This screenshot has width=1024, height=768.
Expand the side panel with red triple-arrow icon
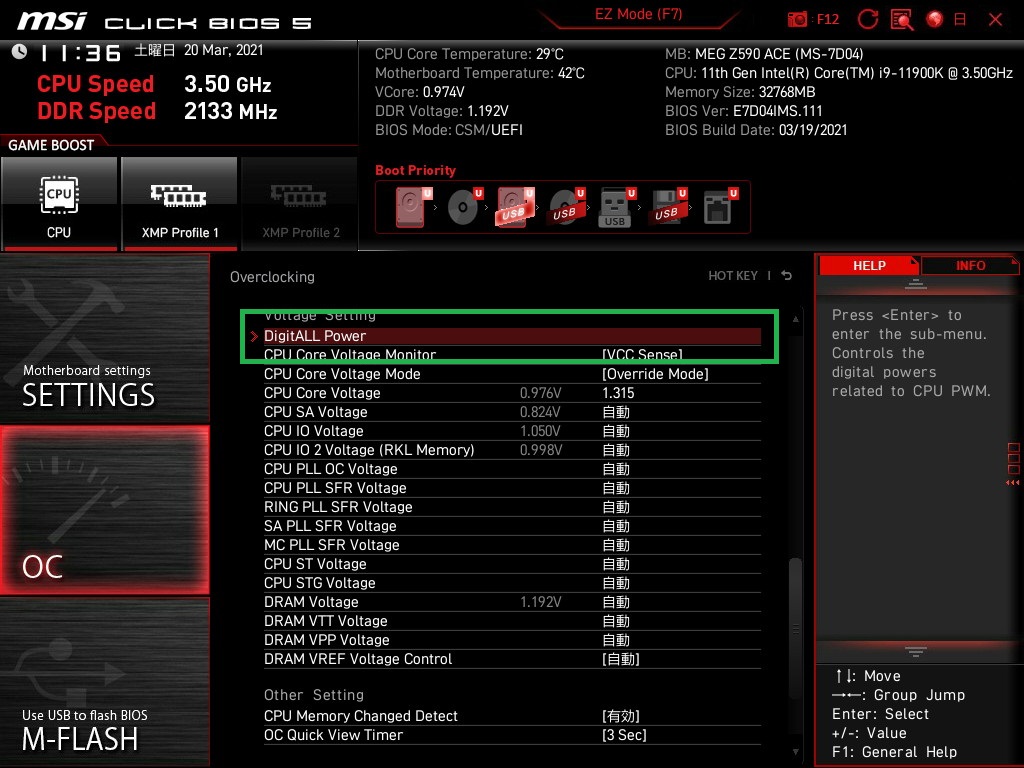[x=1012, y=483]
